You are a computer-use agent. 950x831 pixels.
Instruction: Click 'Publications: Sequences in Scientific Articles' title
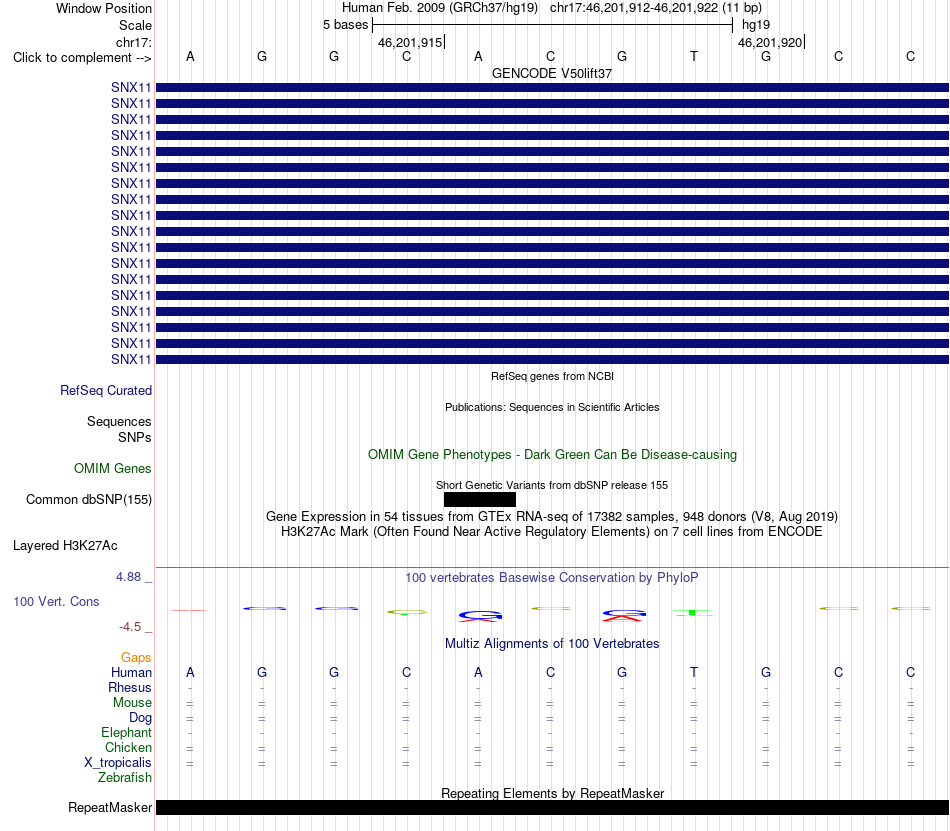[x=552, y=407]
